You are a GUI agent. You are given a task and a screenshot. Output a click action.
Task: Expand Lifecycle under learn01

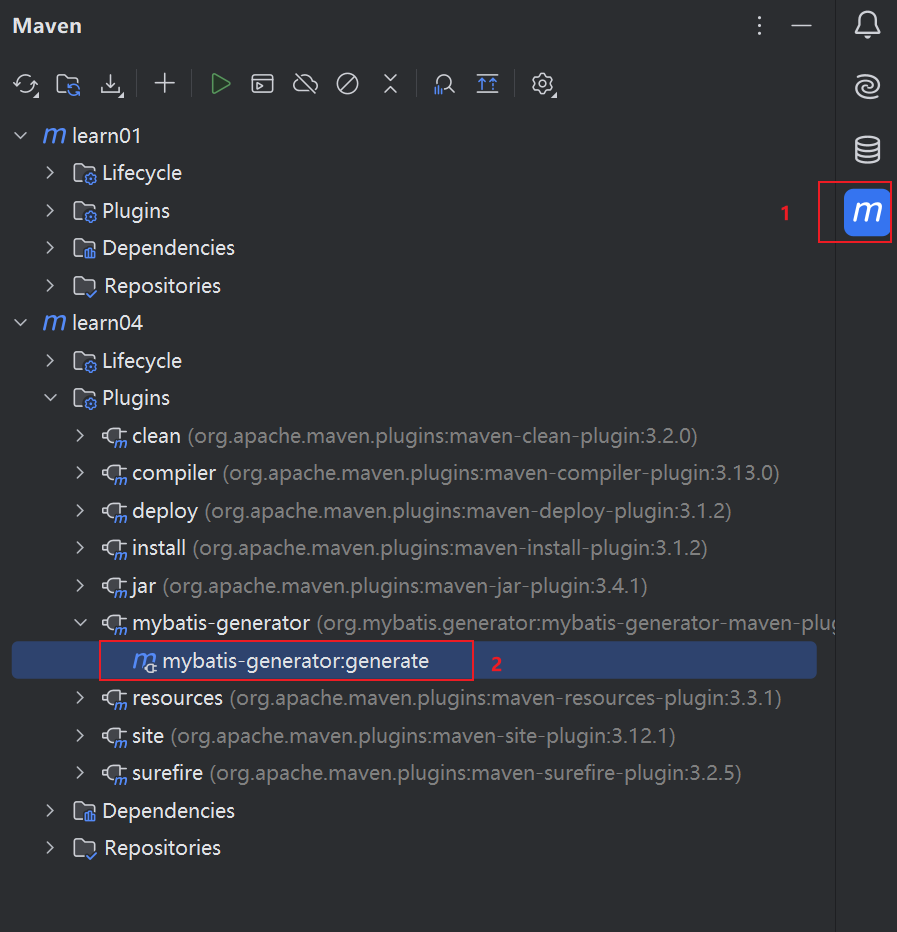tap(51, 173)
